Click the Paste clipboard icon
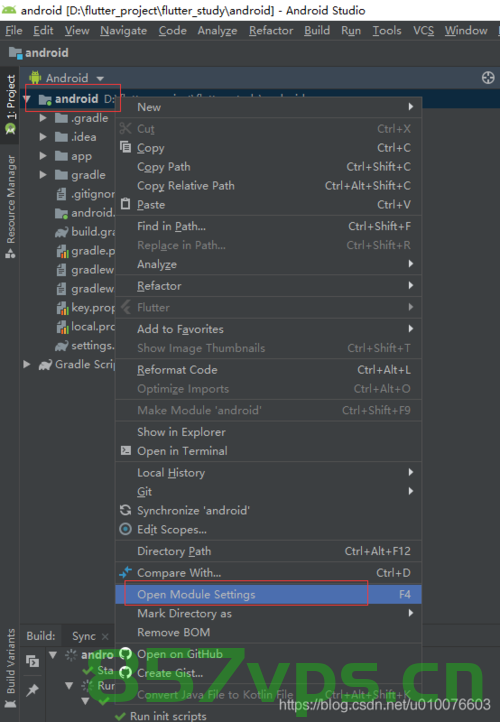 (x=125, y=204)
